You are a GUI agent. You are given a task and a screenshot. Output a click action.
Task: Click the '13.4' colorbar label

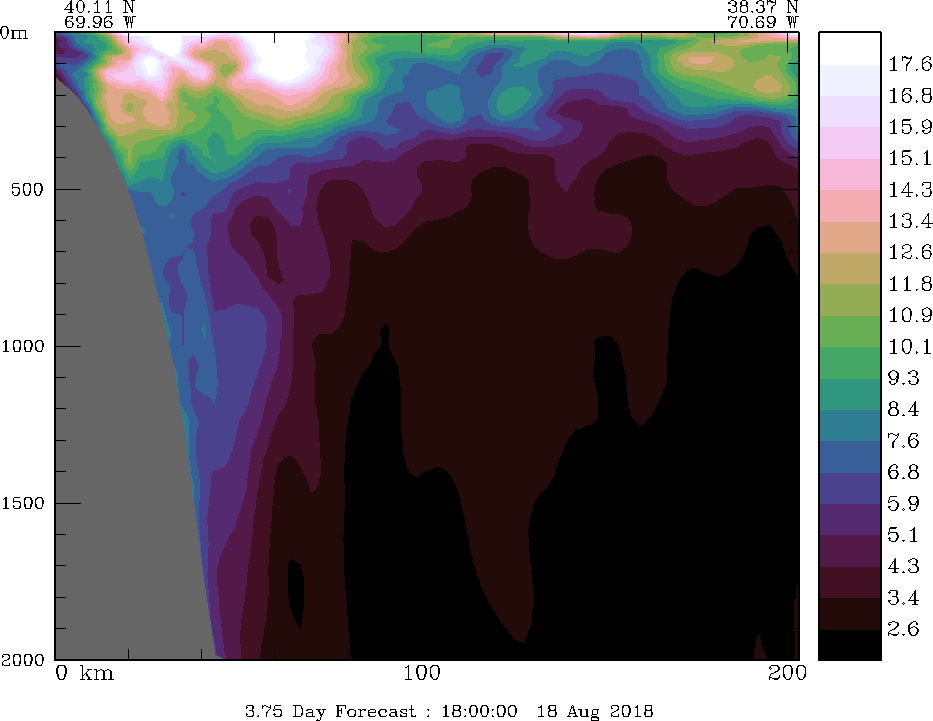coord(910,221)
